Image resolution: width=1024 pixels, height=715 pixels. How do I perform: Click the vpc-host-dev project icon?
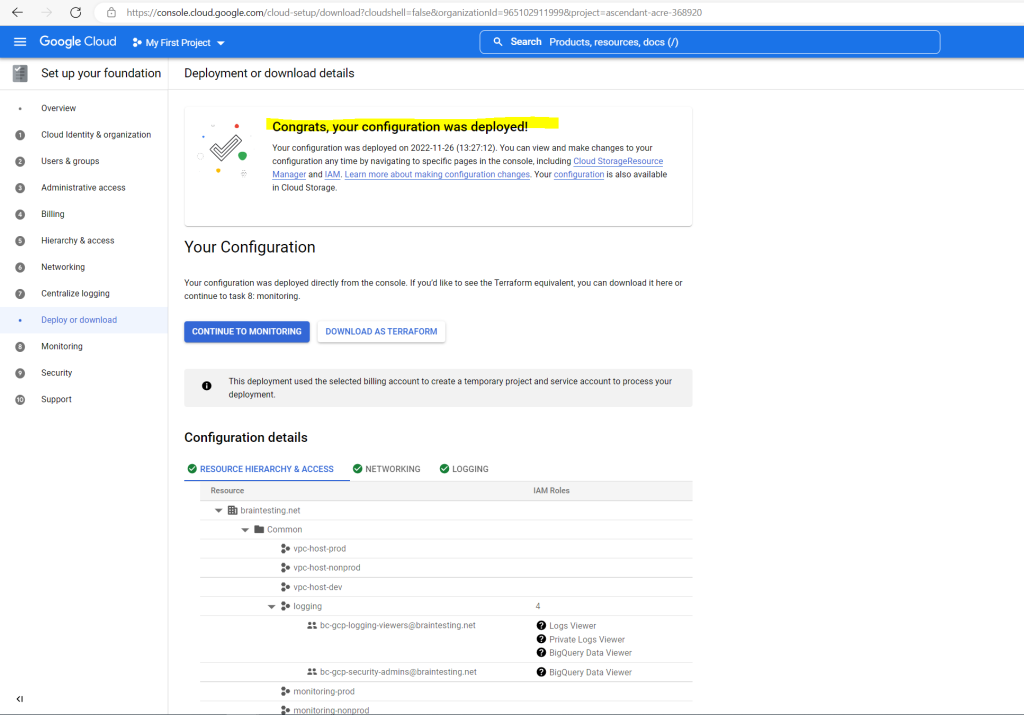pyautogui.click(x=285, y=587)
